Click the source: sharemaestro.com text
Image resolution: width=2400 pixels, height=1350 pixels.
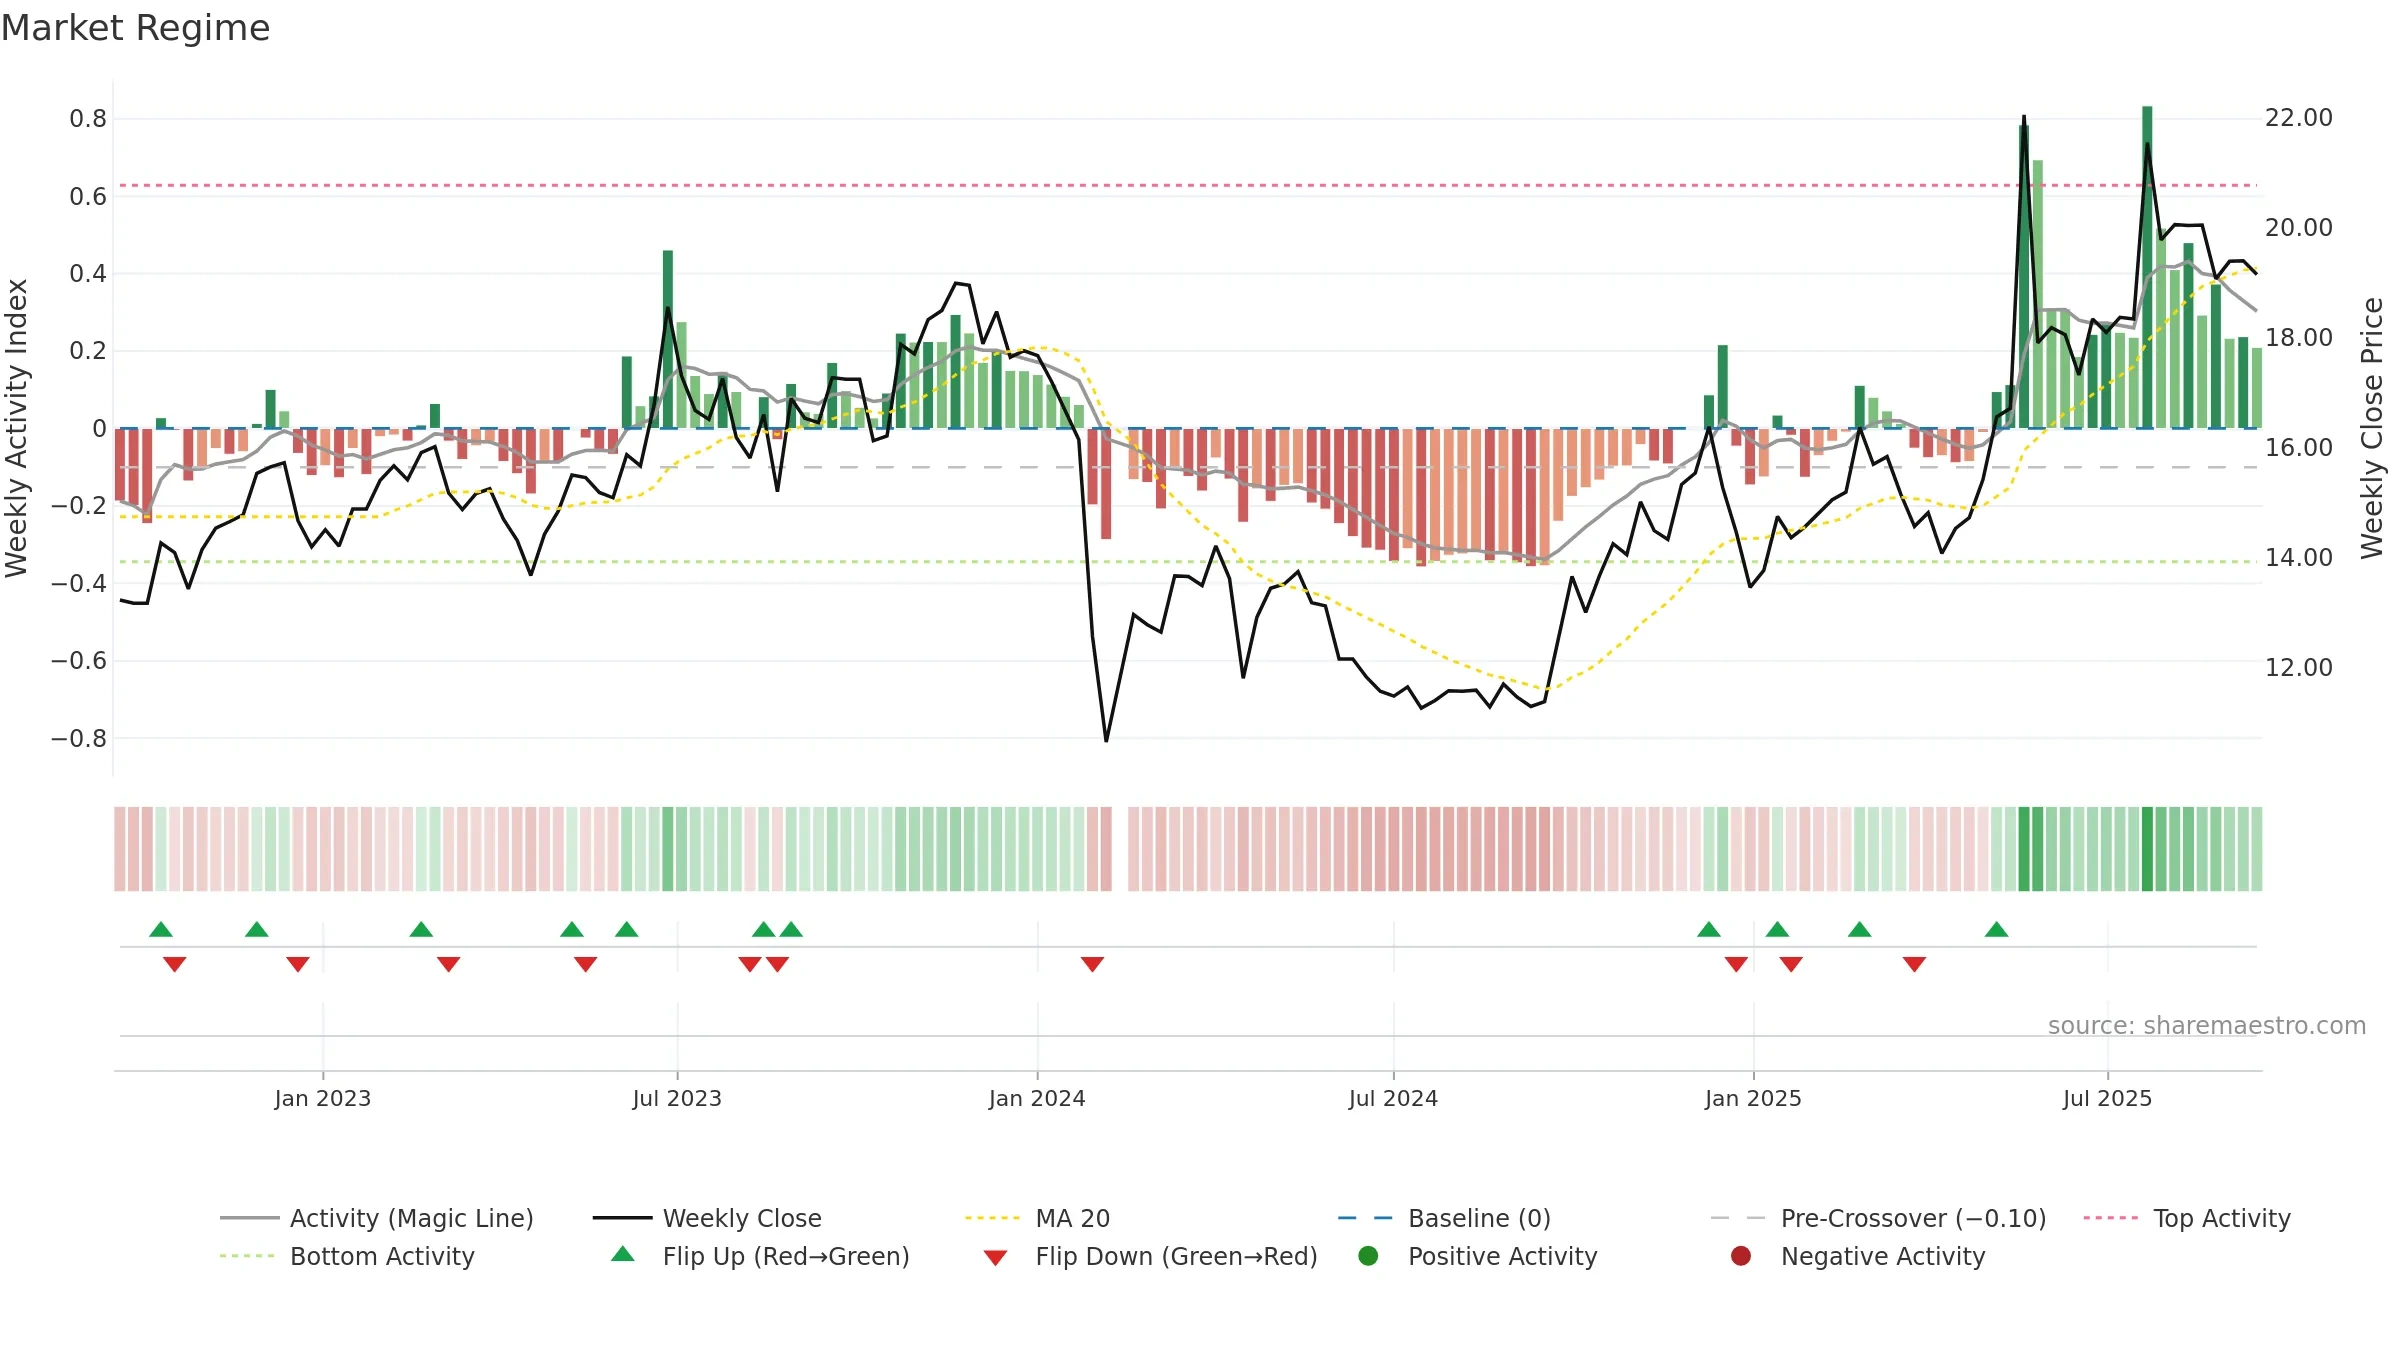point(2207,1025)
